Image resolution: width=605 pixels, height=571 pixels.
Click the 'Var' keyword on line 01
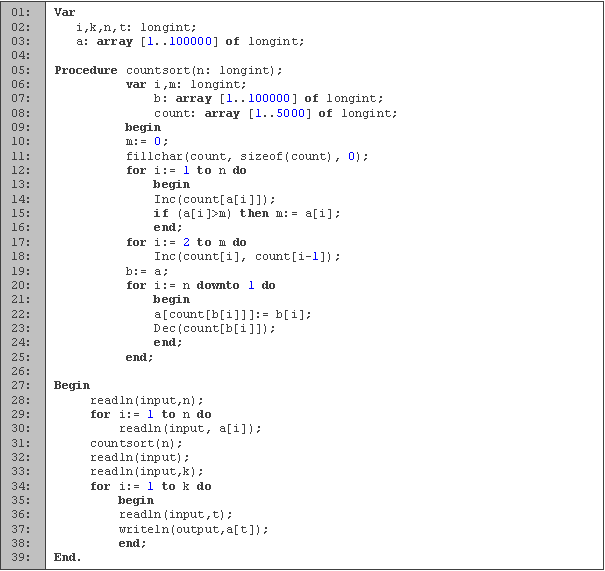(64, 12)
